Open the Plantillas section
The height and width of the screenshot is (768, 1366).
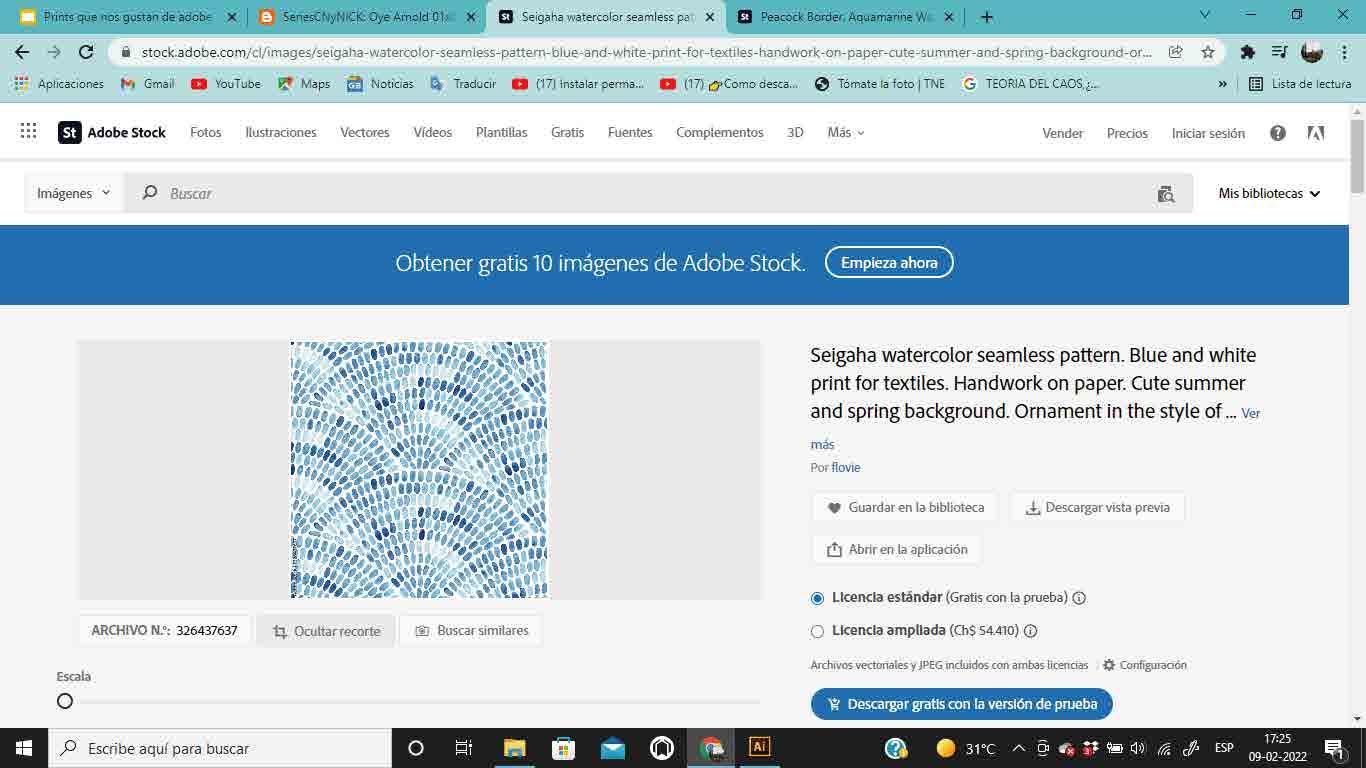tap(502, 132)
